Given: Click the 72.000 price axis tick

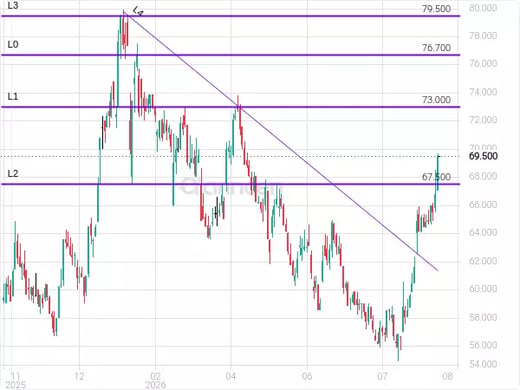Looking at the screenshot, I should click(483, 120).
